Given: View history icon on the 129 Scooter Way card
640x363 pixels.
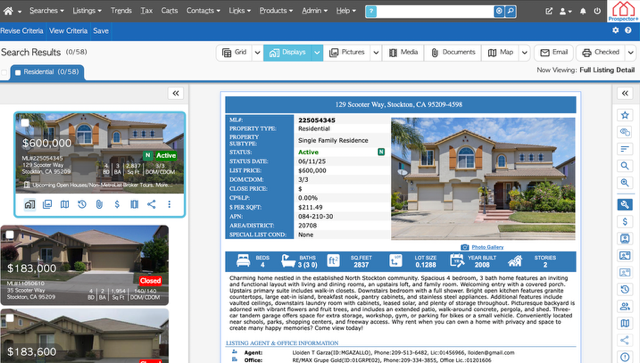Looking at the screenshot, I should point(82,204).
